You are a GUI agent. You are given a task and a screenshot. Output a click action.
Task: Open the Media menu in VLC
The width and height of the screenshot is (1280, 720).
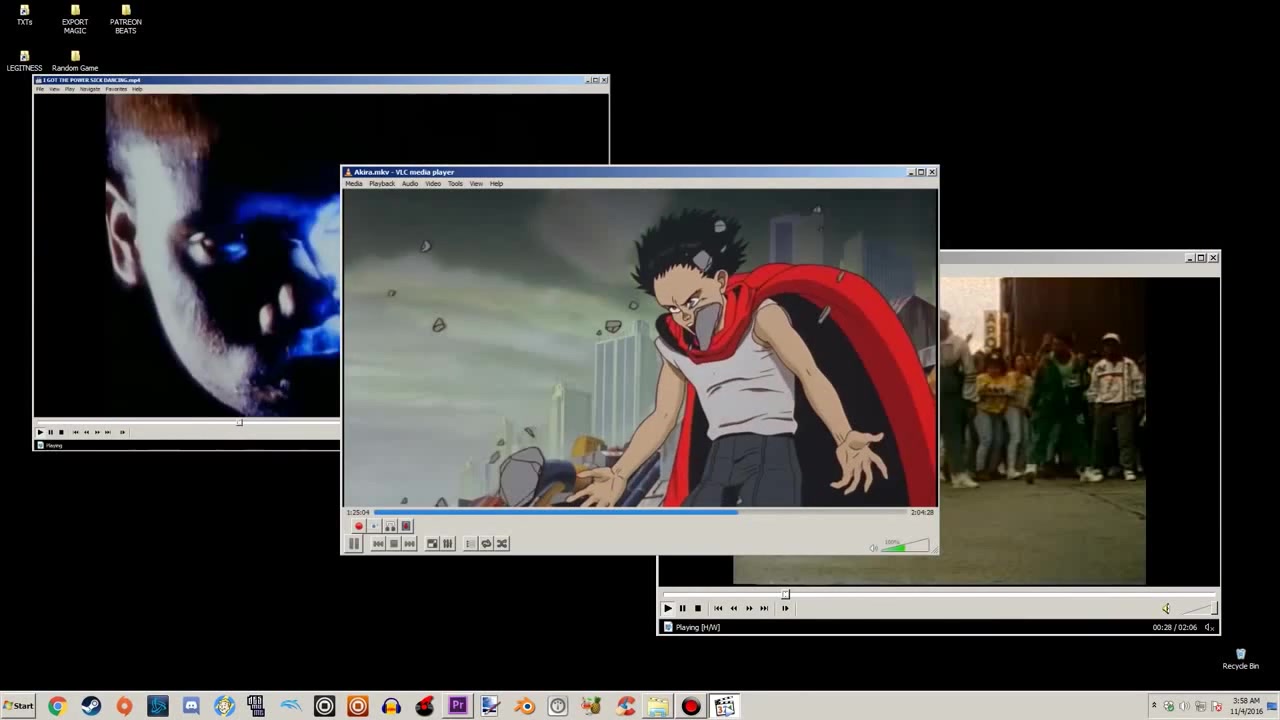point(354,184)
